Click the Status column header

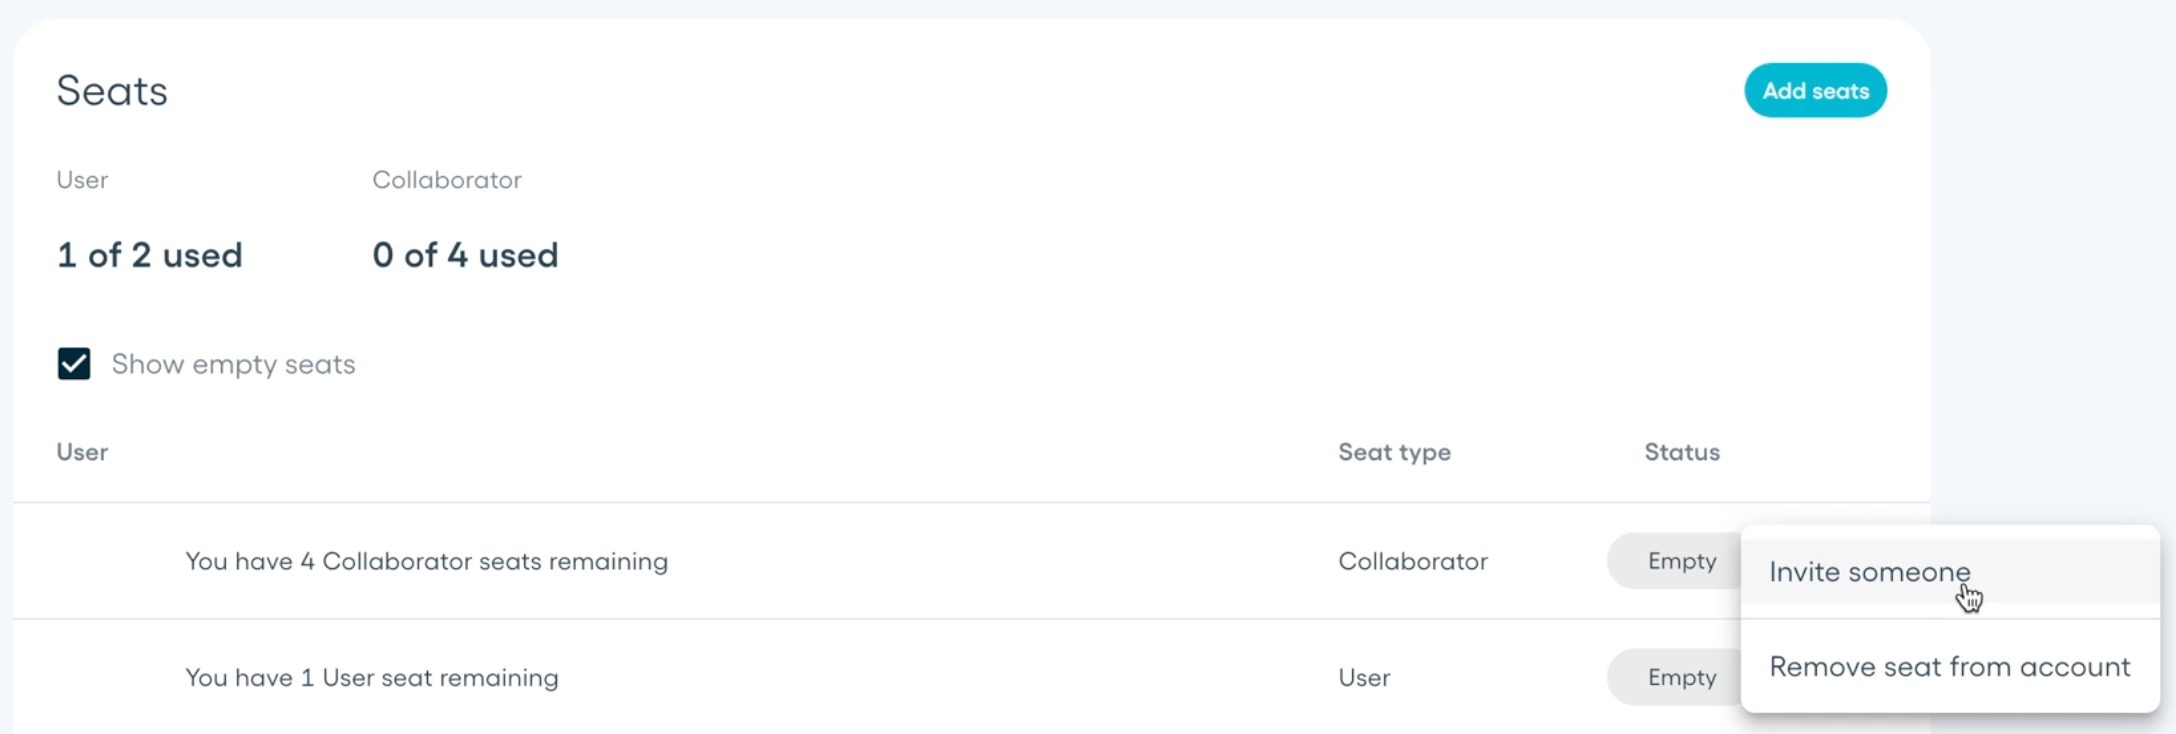coord(1682,452)
